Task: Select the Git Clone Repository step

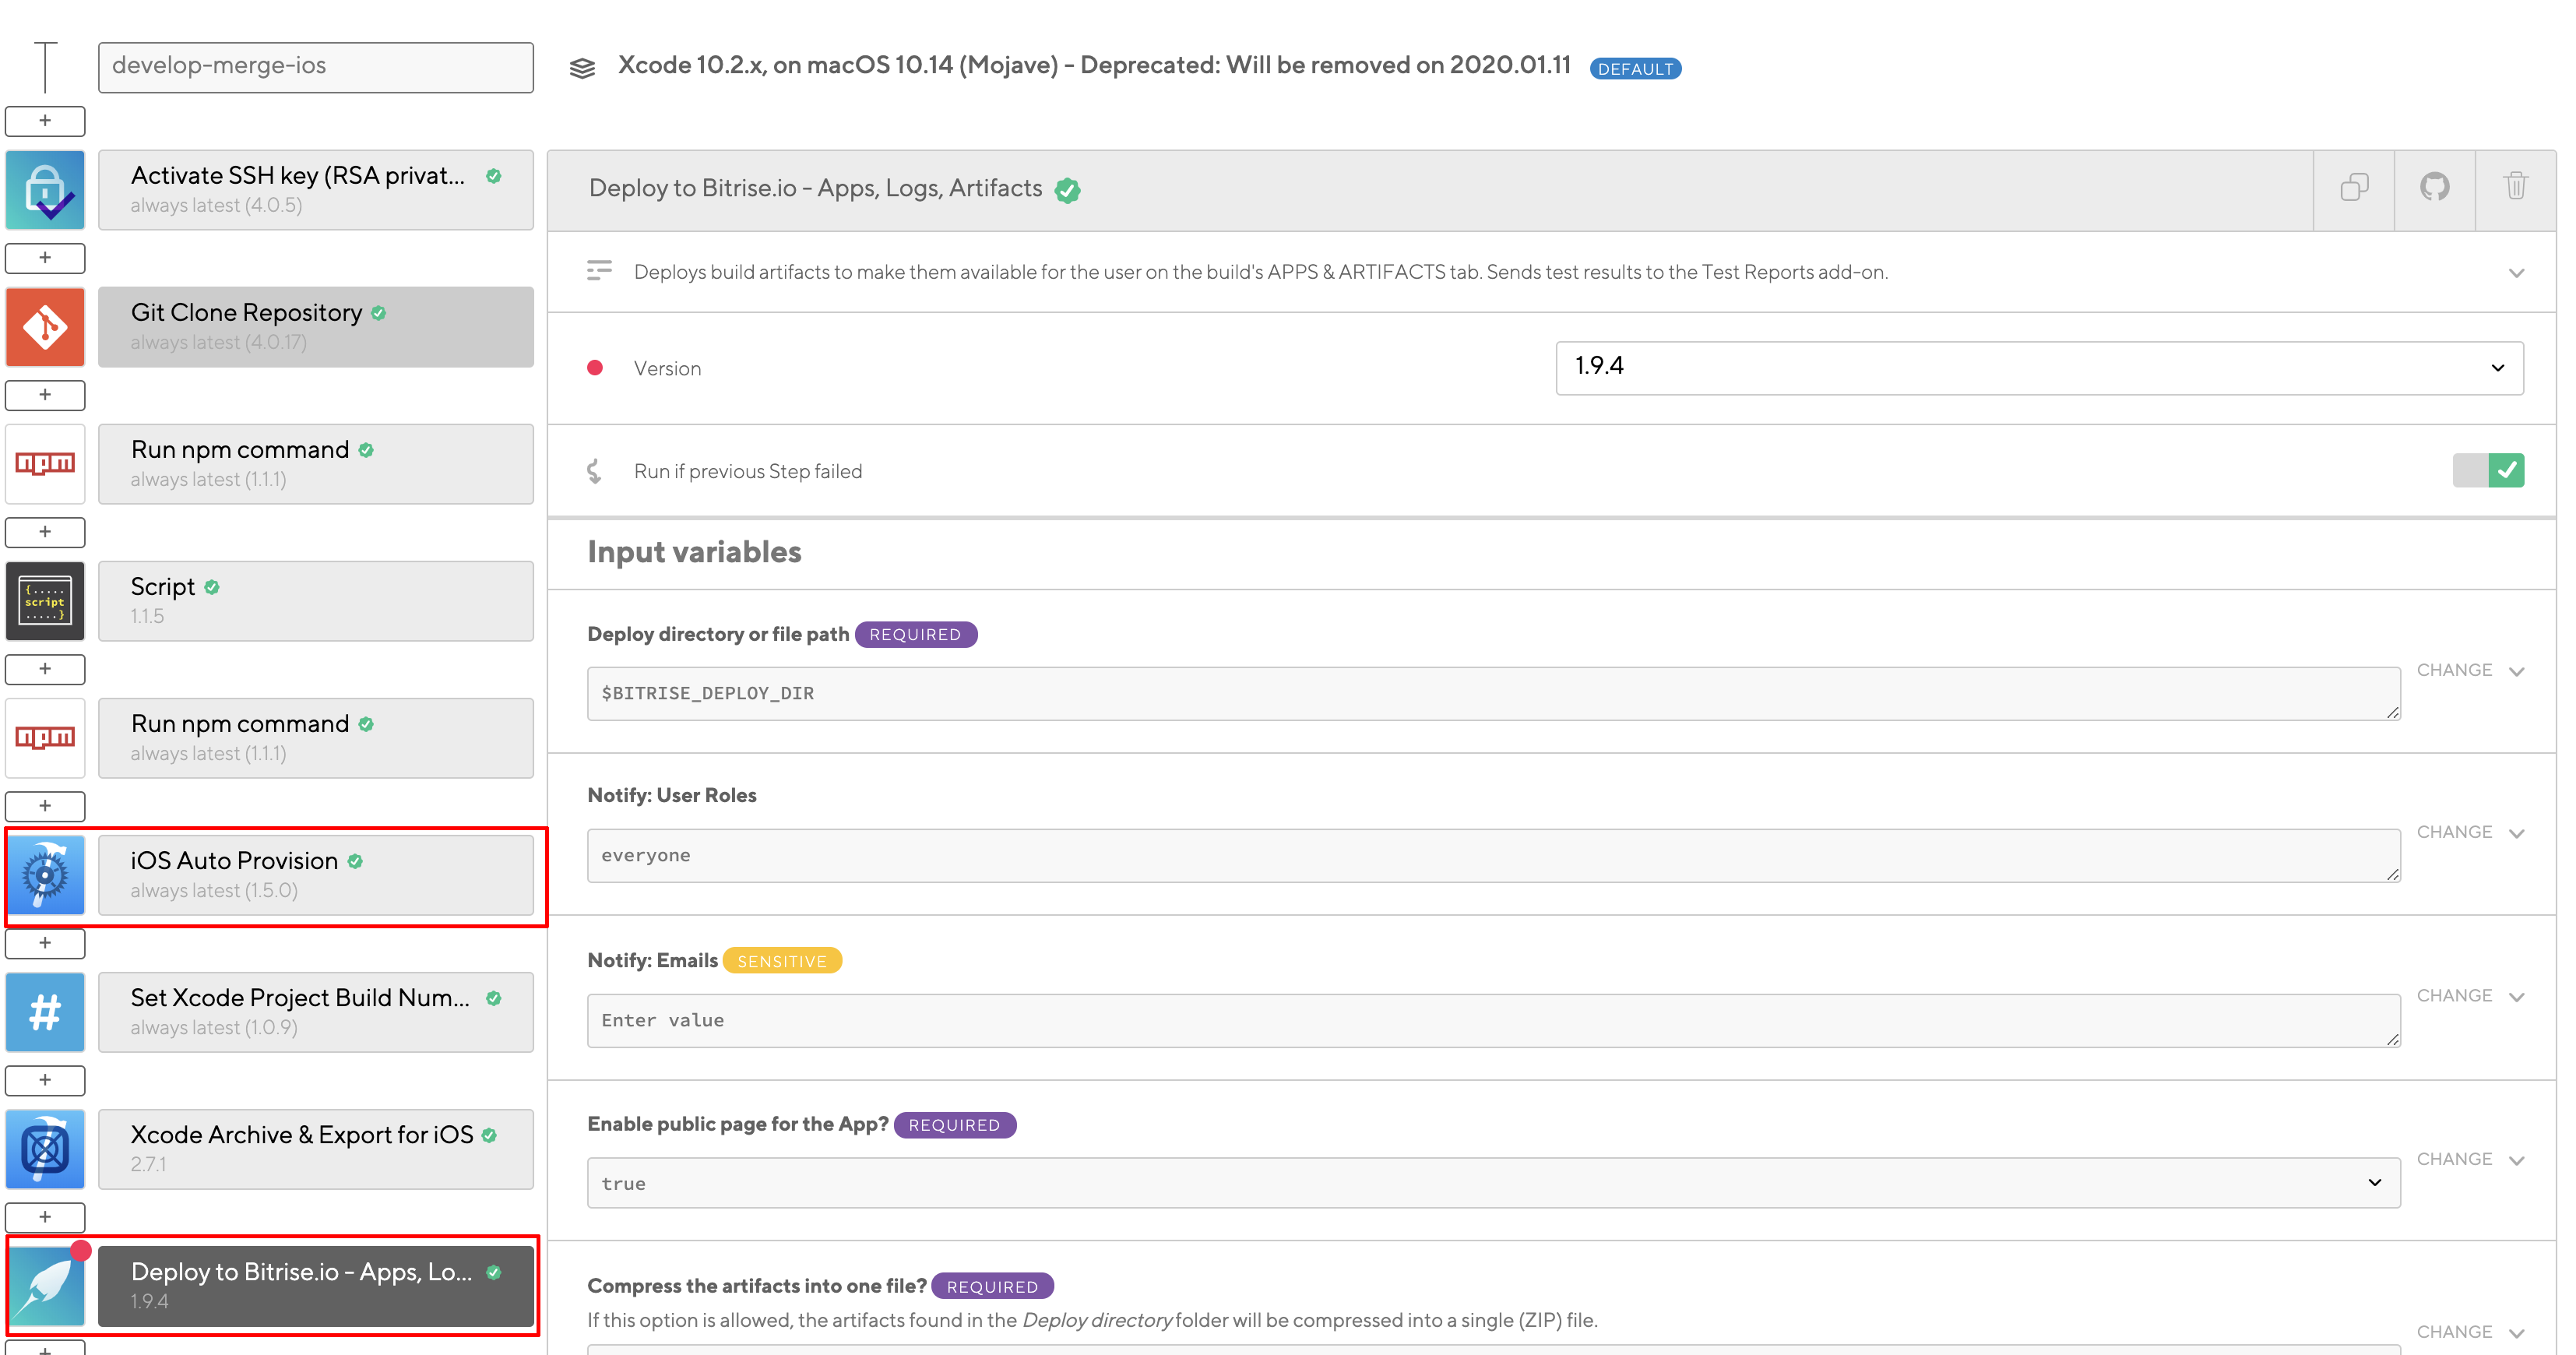Action: [316, 327]
